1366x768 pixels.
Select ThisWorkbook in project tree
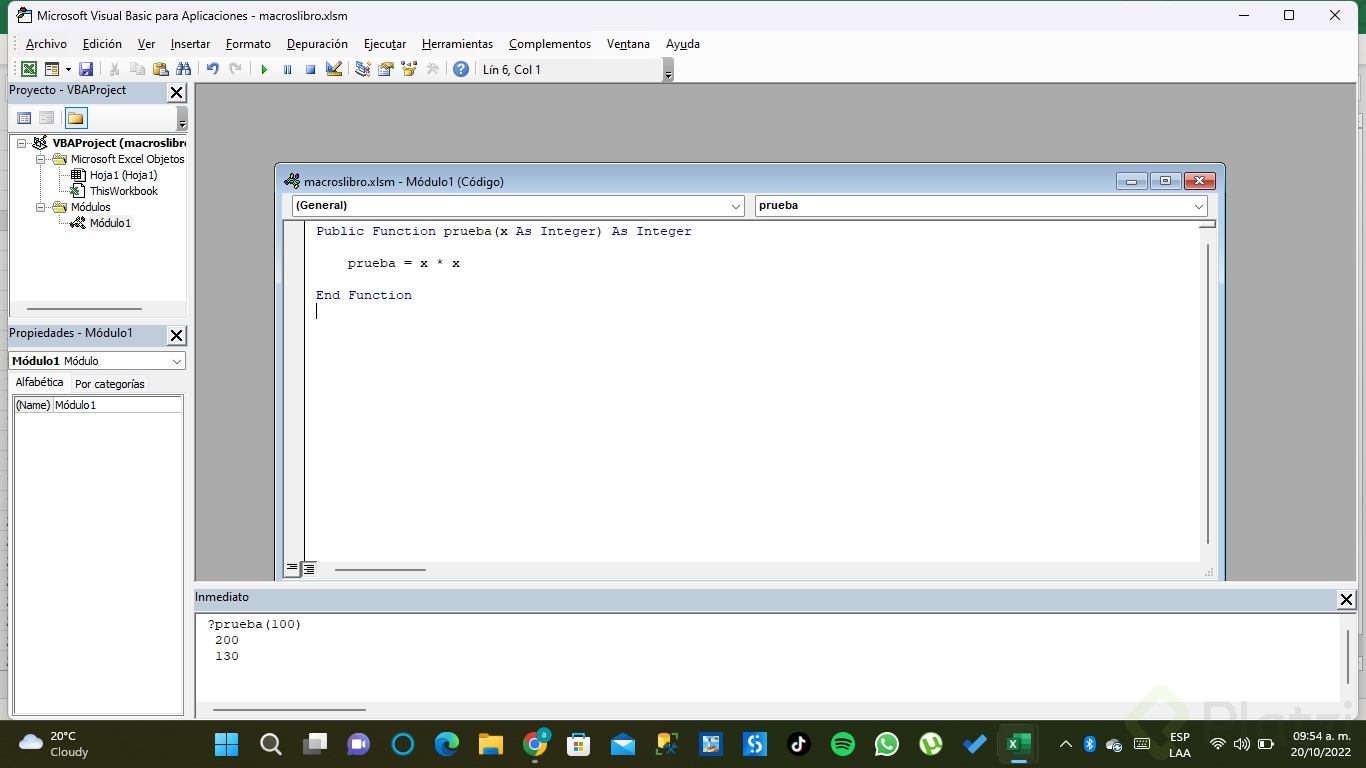[123, 191]
